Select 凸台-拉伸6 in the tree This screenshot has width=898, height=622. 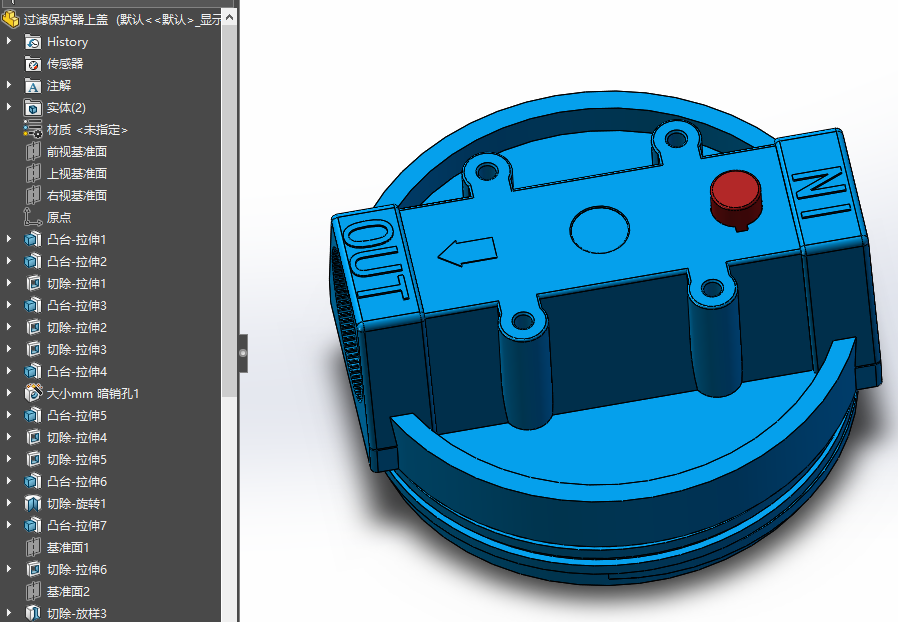(x=77, y=482)
